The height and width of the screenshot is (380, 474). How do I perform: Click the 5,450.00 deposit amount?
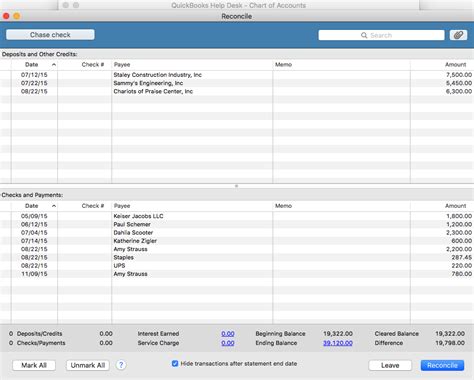[459, 83]
